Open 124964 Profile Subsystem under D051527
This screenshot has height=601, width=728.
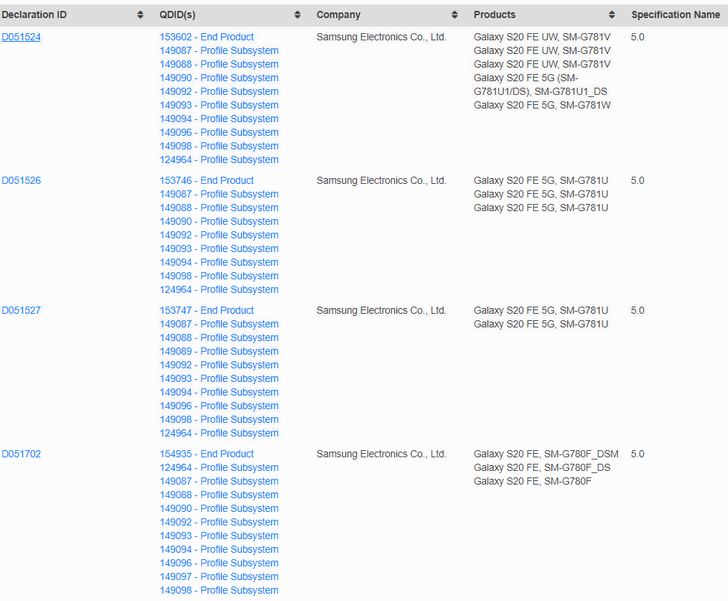coord(219,433)
